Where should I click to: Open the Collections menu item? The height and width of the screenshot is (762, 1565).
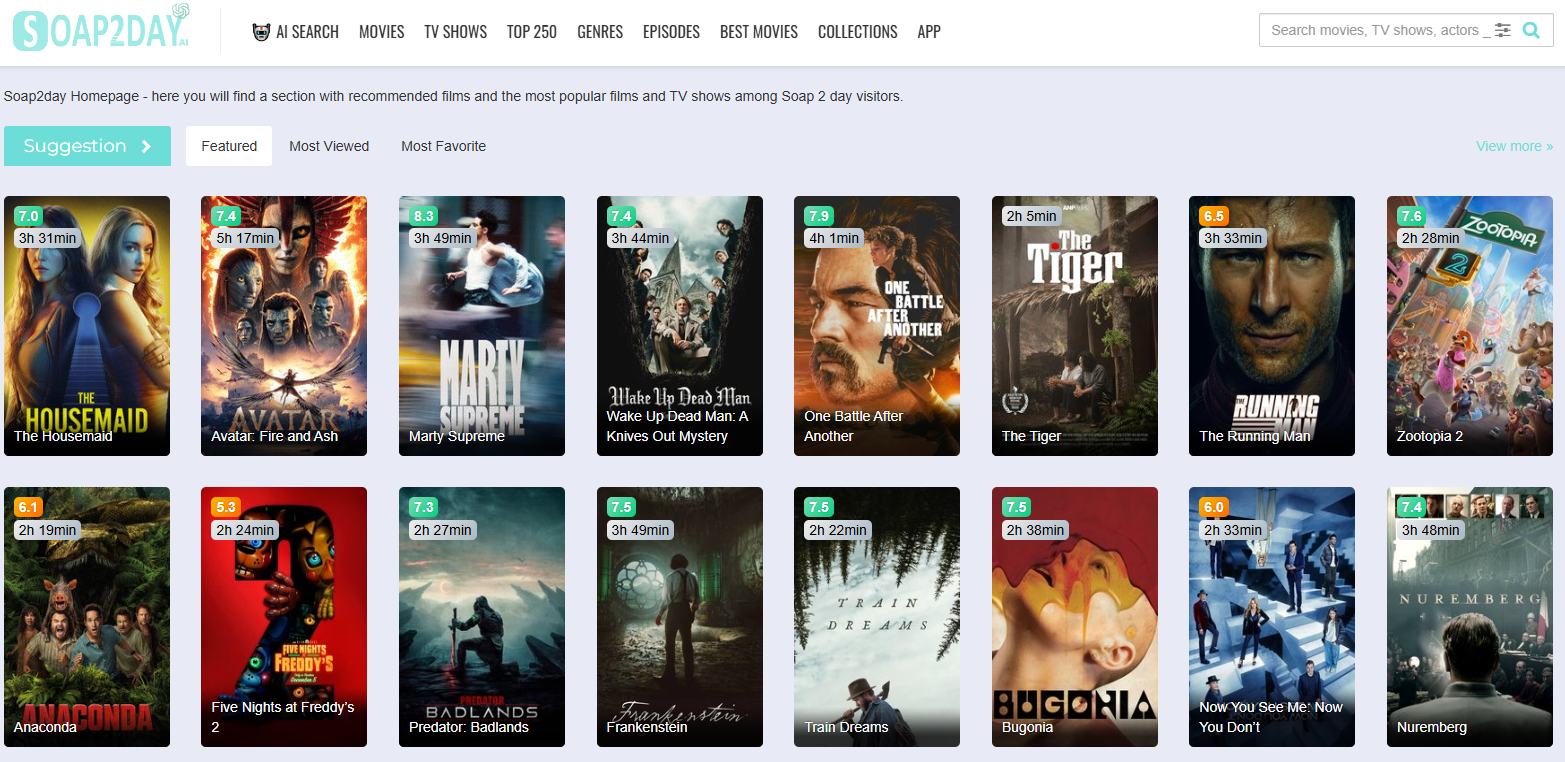click(857, 32)
